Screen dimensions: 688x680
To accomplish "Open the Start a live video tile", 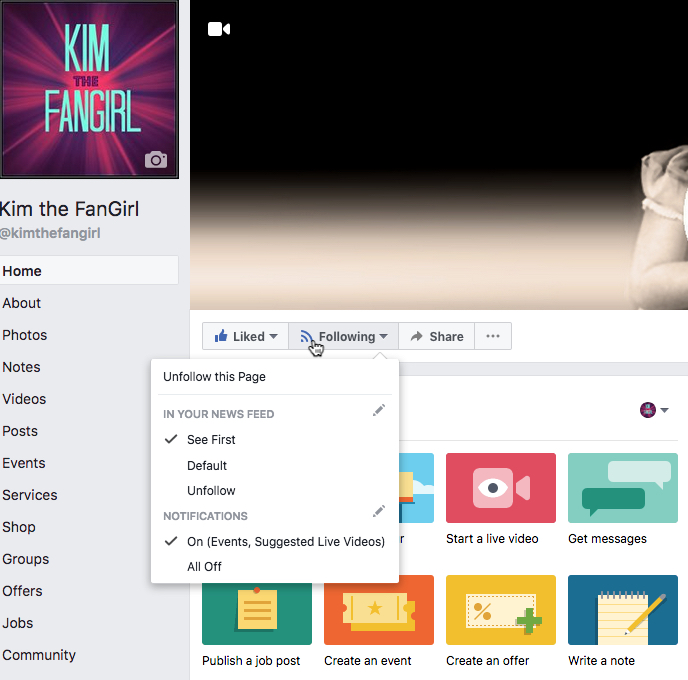I will click(501, 499).
